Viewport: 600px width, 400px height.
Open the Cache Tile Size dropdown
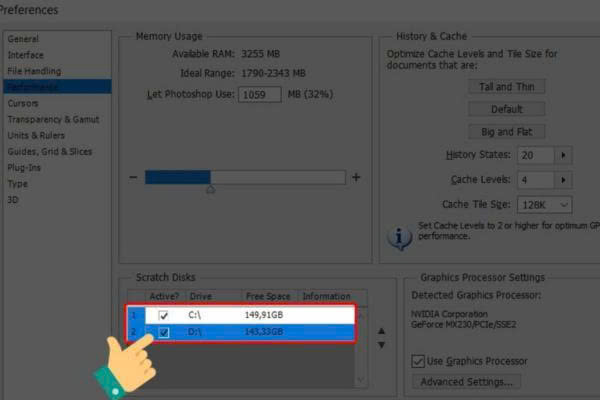[545, 205]
